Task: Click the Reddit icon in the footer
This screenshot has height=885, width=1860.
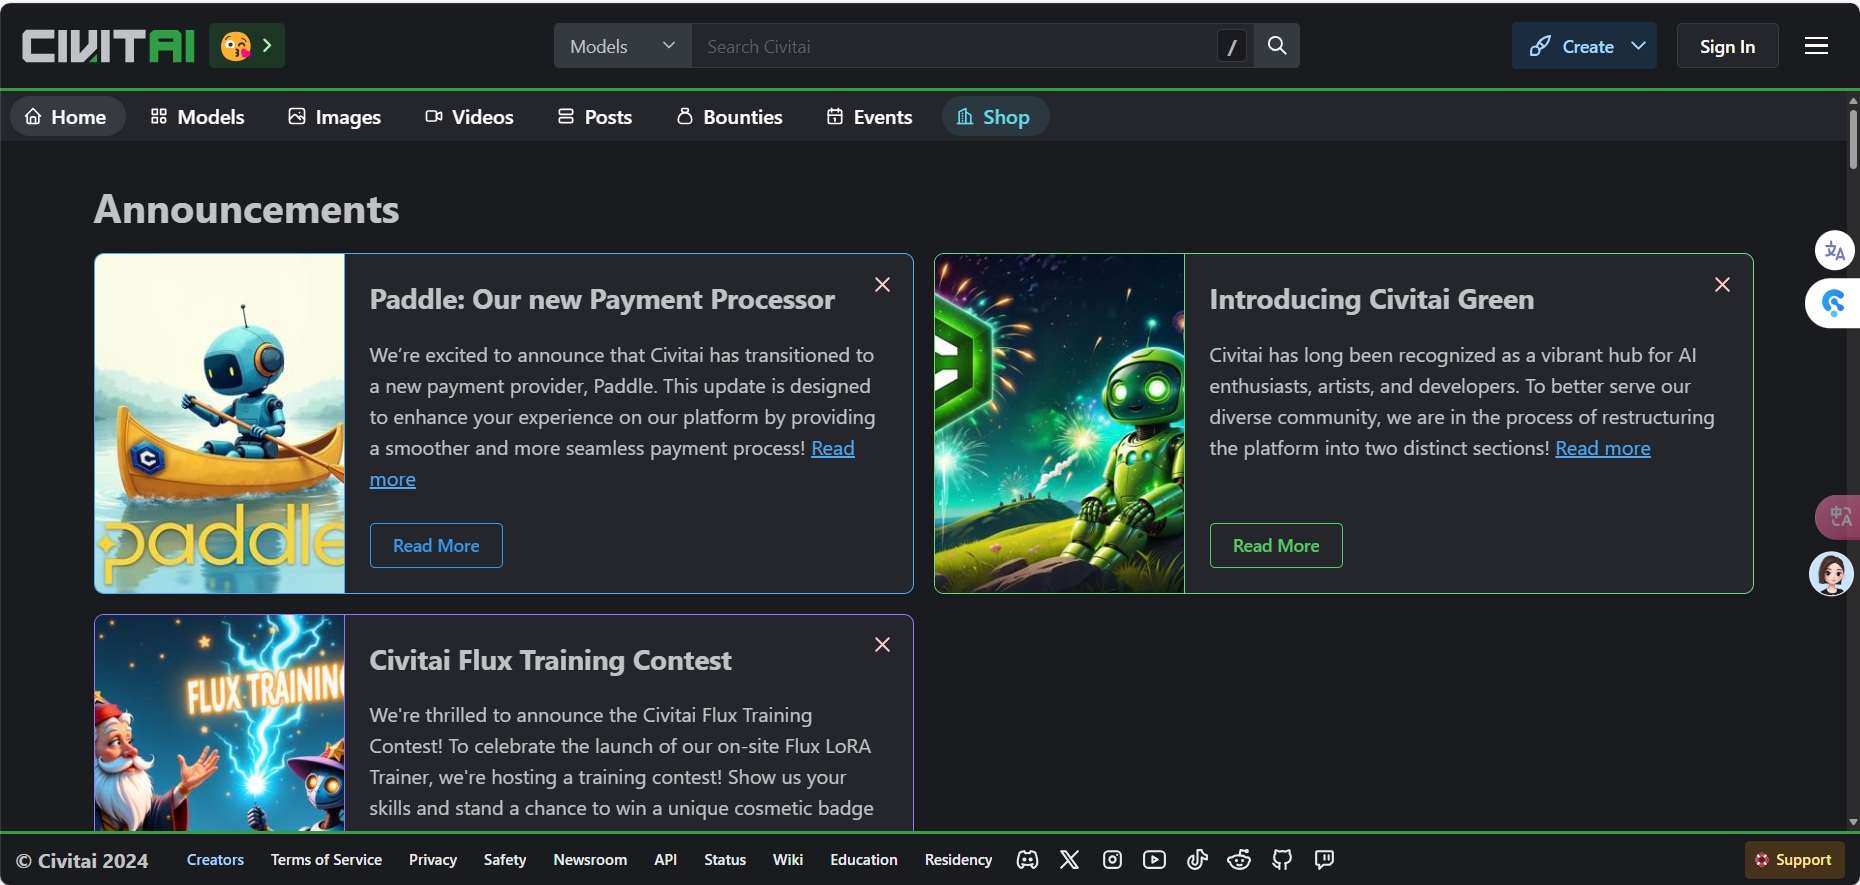Action: 1239,860
